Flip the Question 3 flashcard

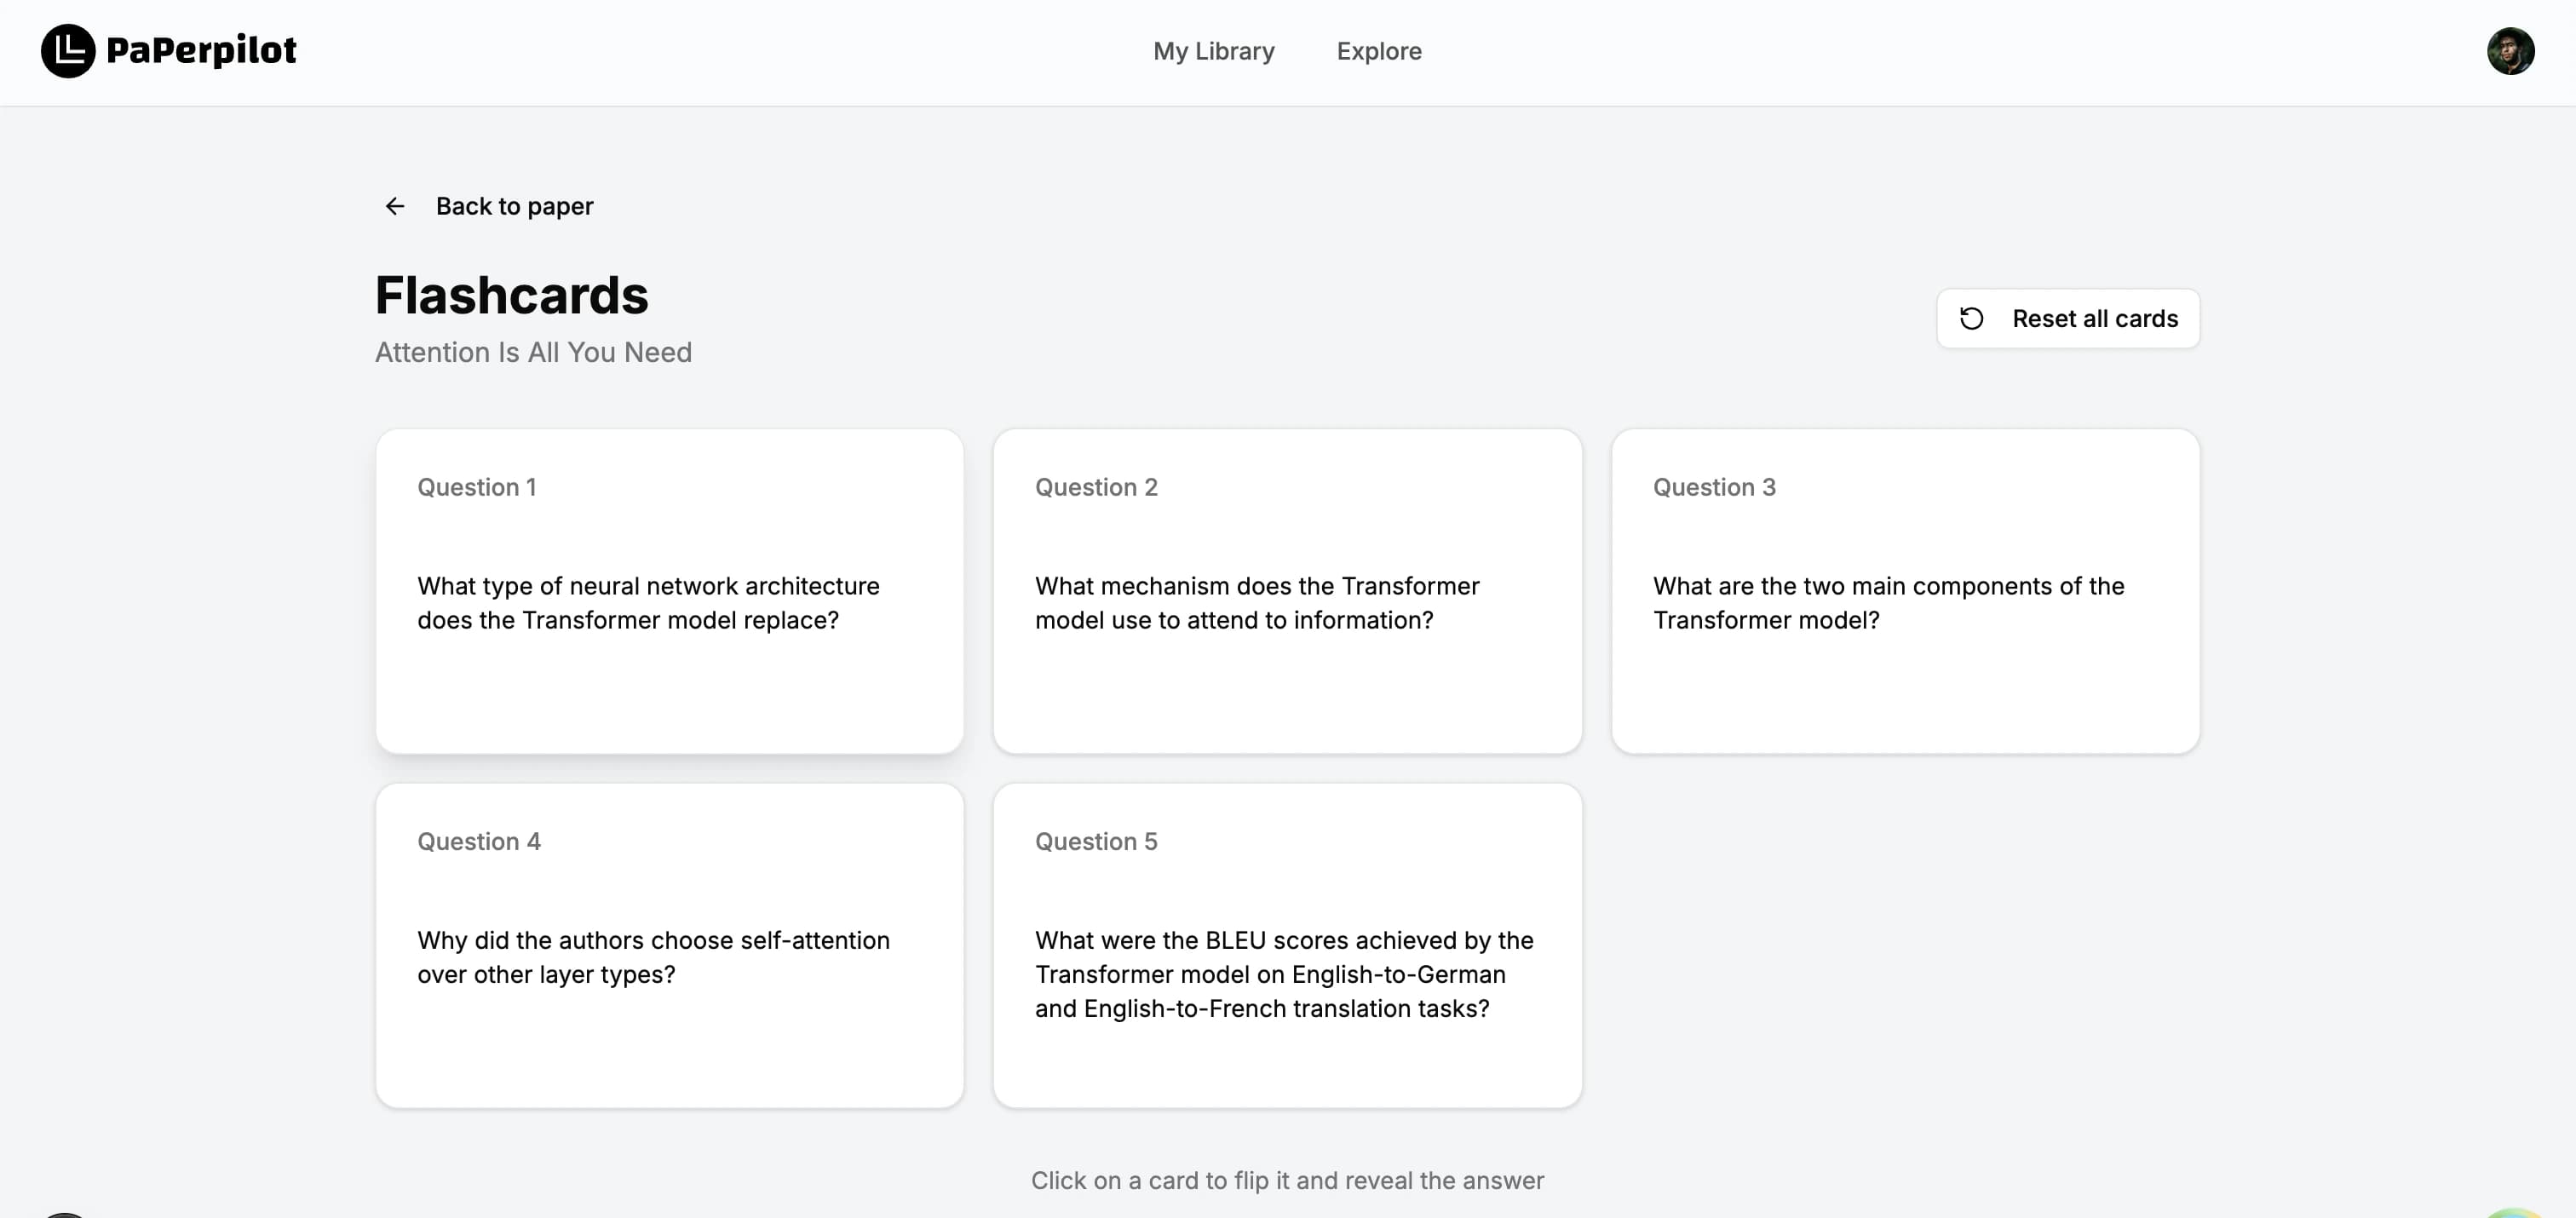click(x=1905, y=591)
